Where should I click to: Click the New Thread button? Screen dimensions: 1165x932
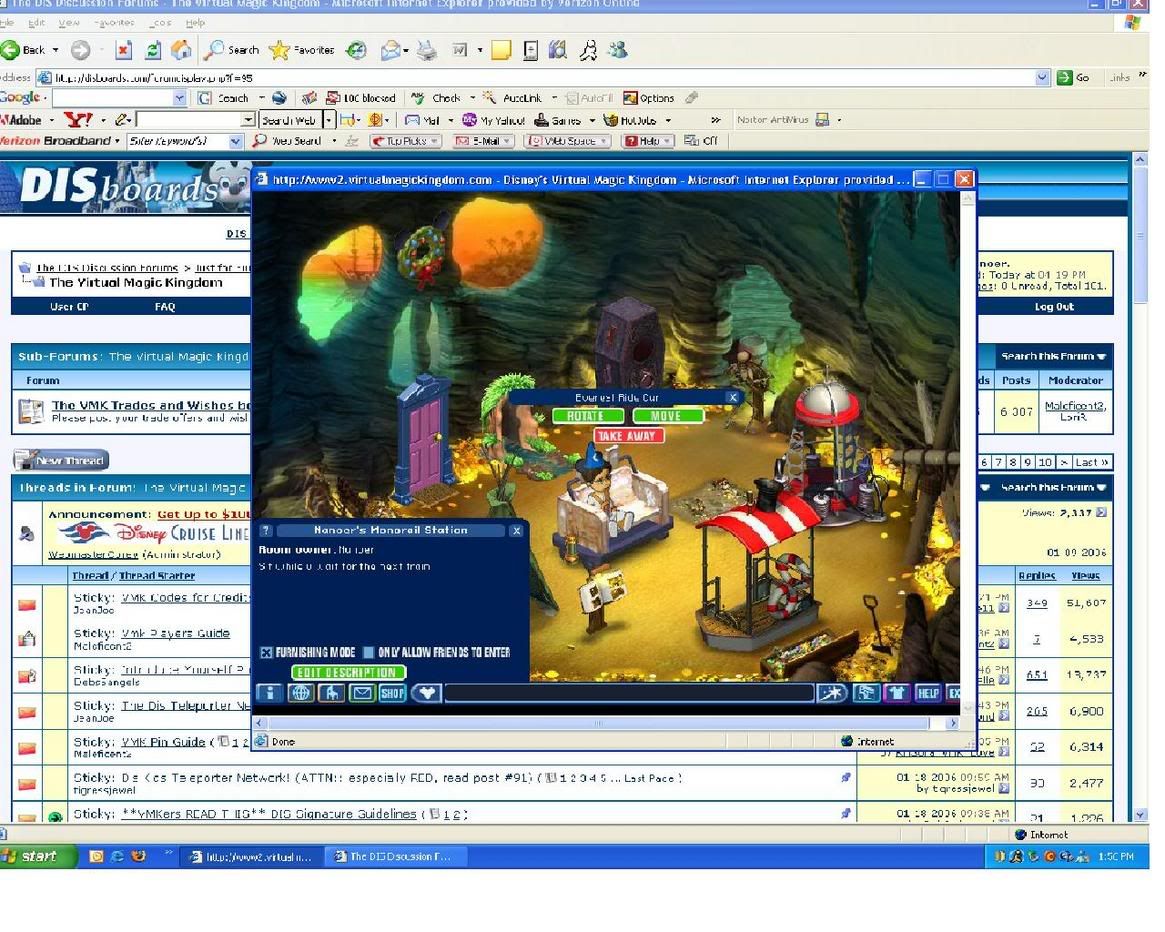pos(61,461)
